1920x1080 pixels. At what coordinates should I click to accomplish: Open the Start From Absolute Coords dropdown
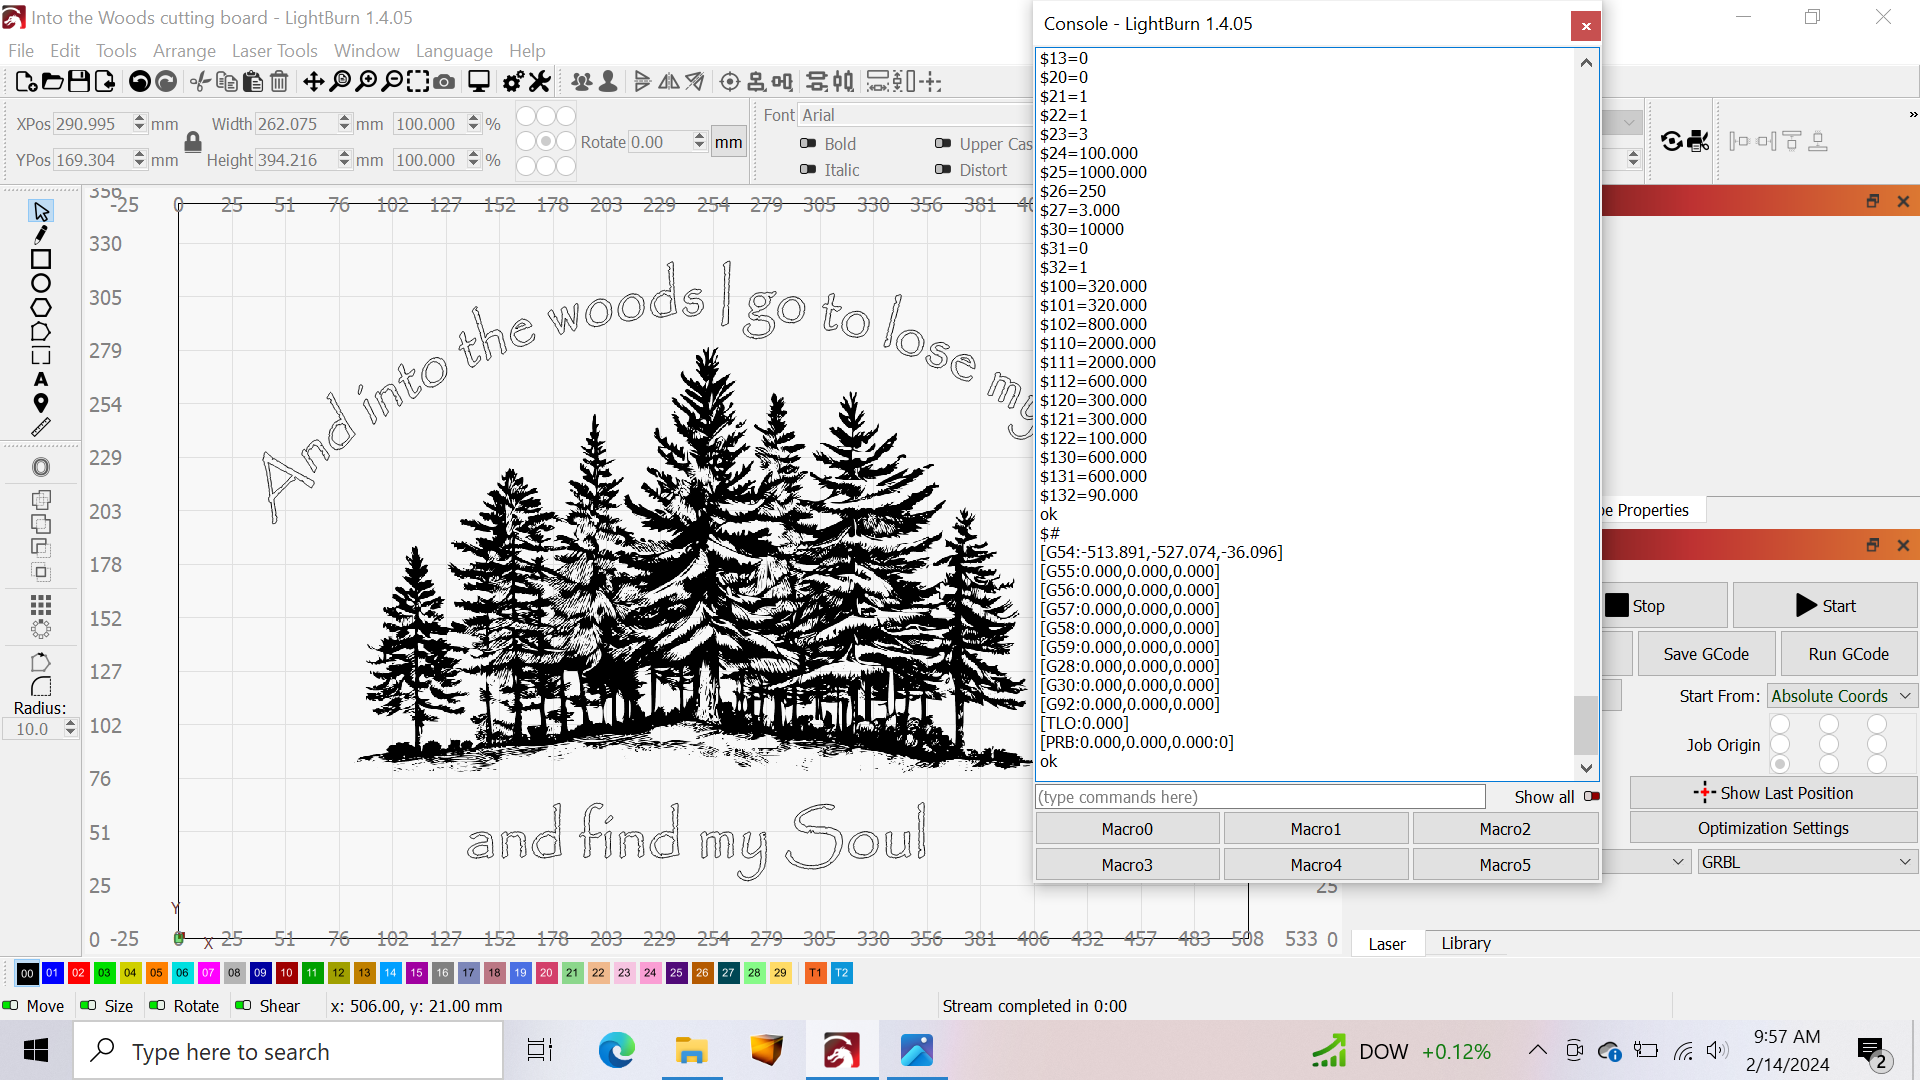tap(1841, 696)
